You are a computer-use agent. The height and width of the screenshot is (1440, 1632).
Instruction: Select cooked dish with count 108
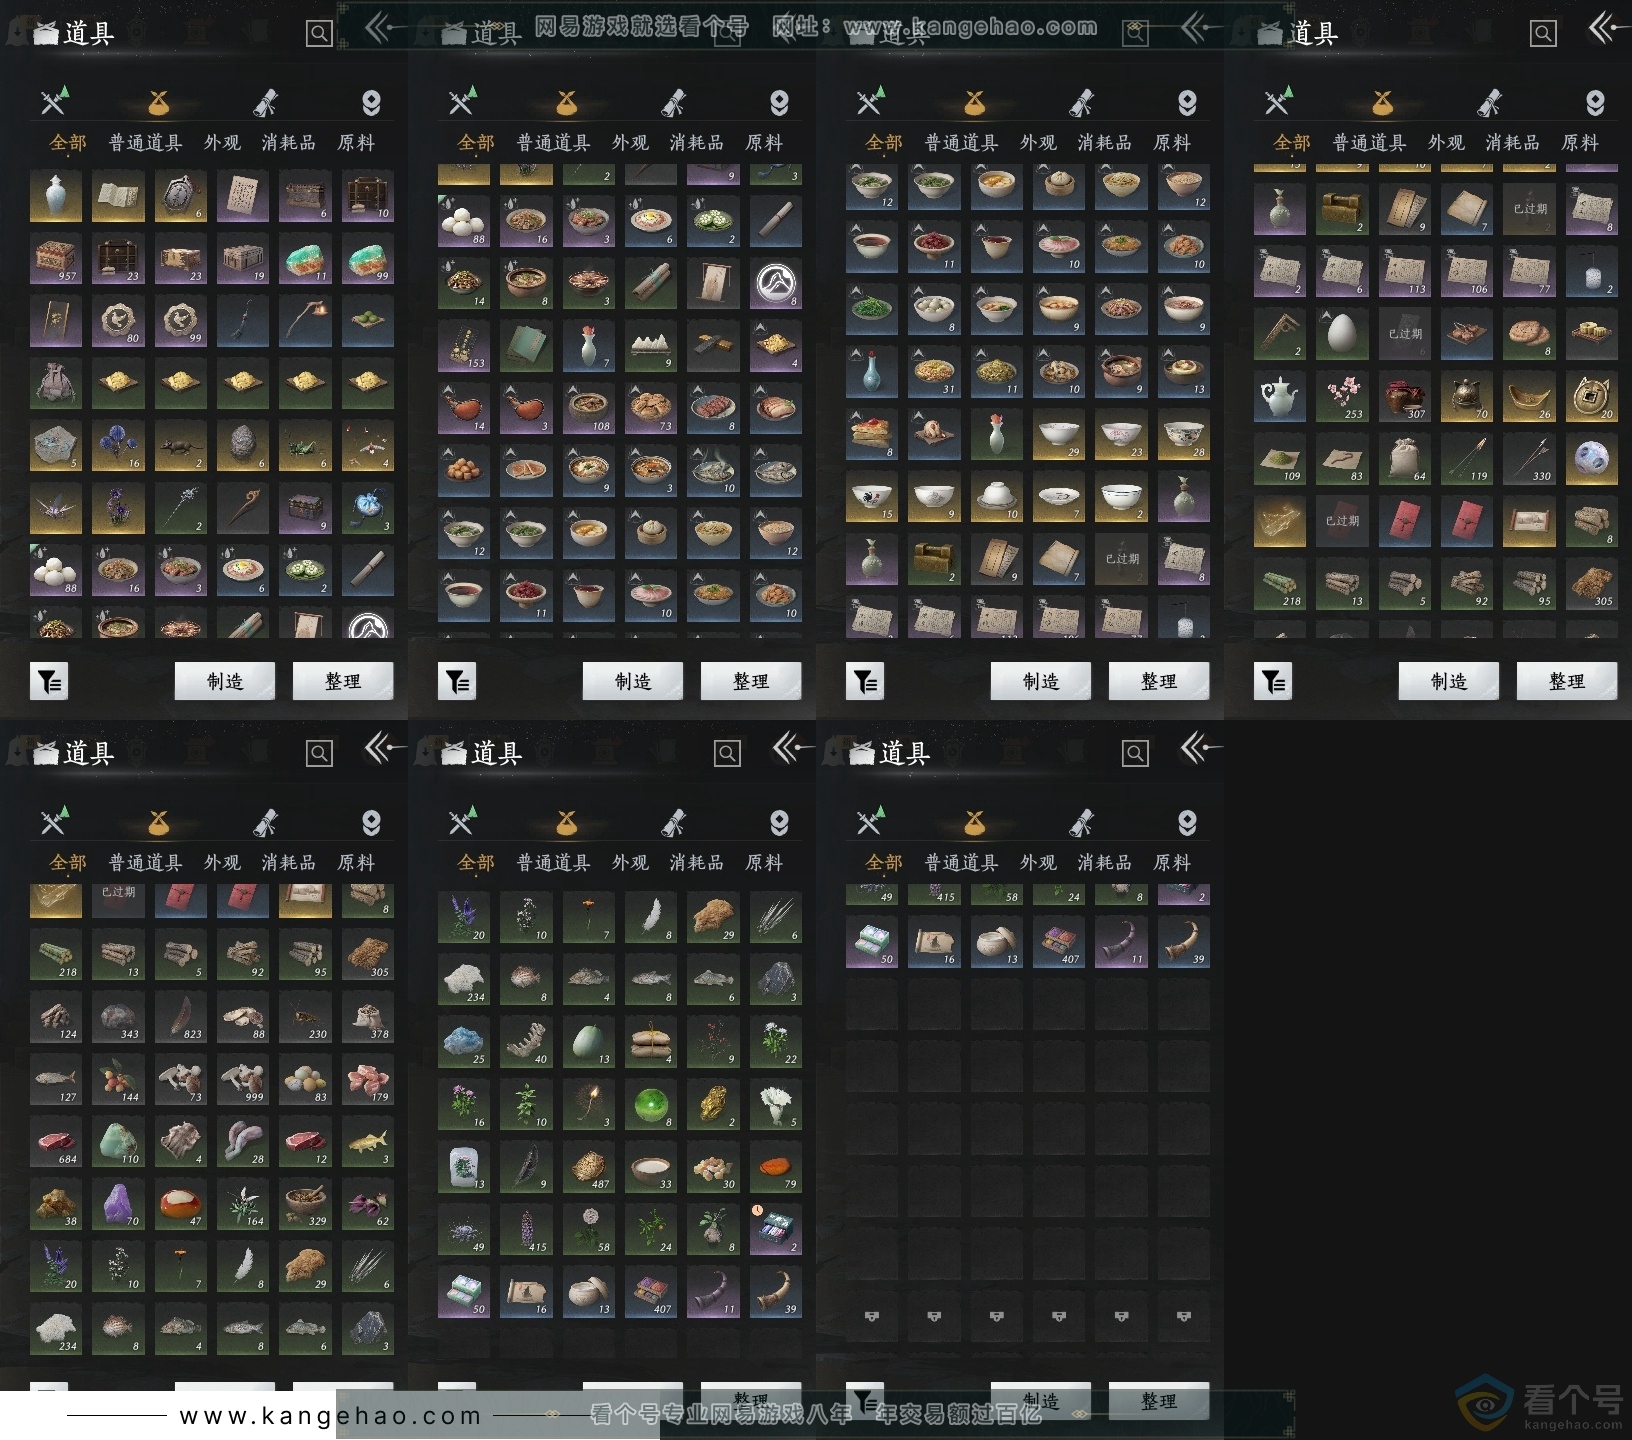tap(588, 409)
